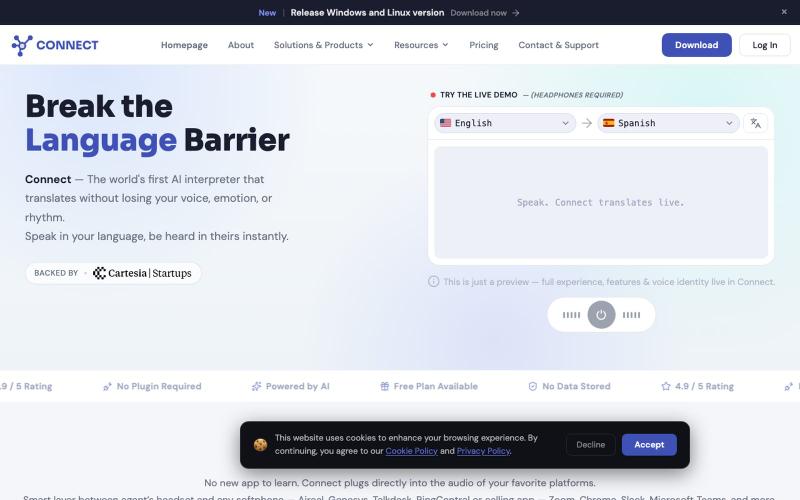Viewport: 800px width, 500px height.
Task: Click the Free Plan Available text
Action: tap(436, 386)
